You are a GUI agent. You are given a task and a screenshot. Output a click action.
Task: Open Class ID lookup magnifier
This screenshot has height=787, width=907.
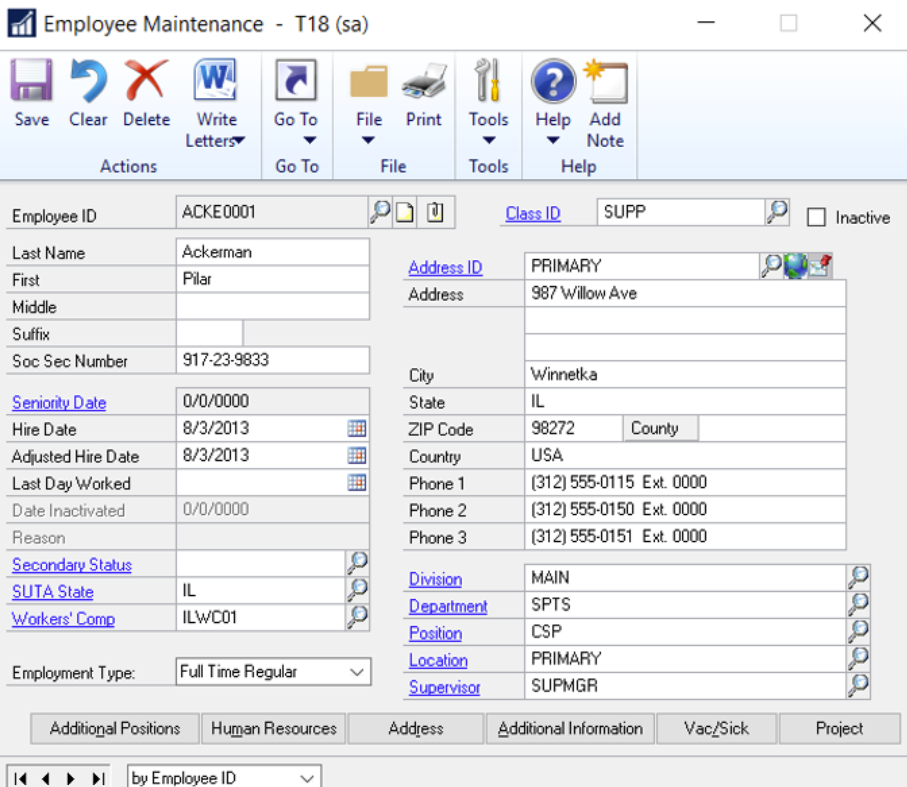[777, 212]
